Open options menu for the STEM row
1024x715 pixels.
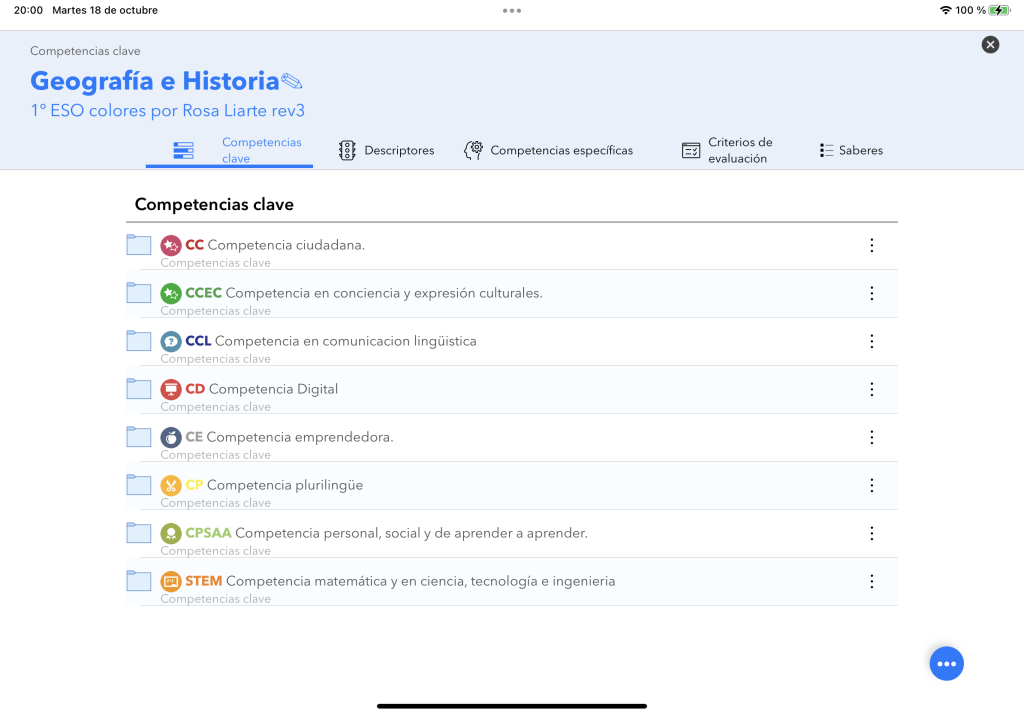(x=871, y=581)
